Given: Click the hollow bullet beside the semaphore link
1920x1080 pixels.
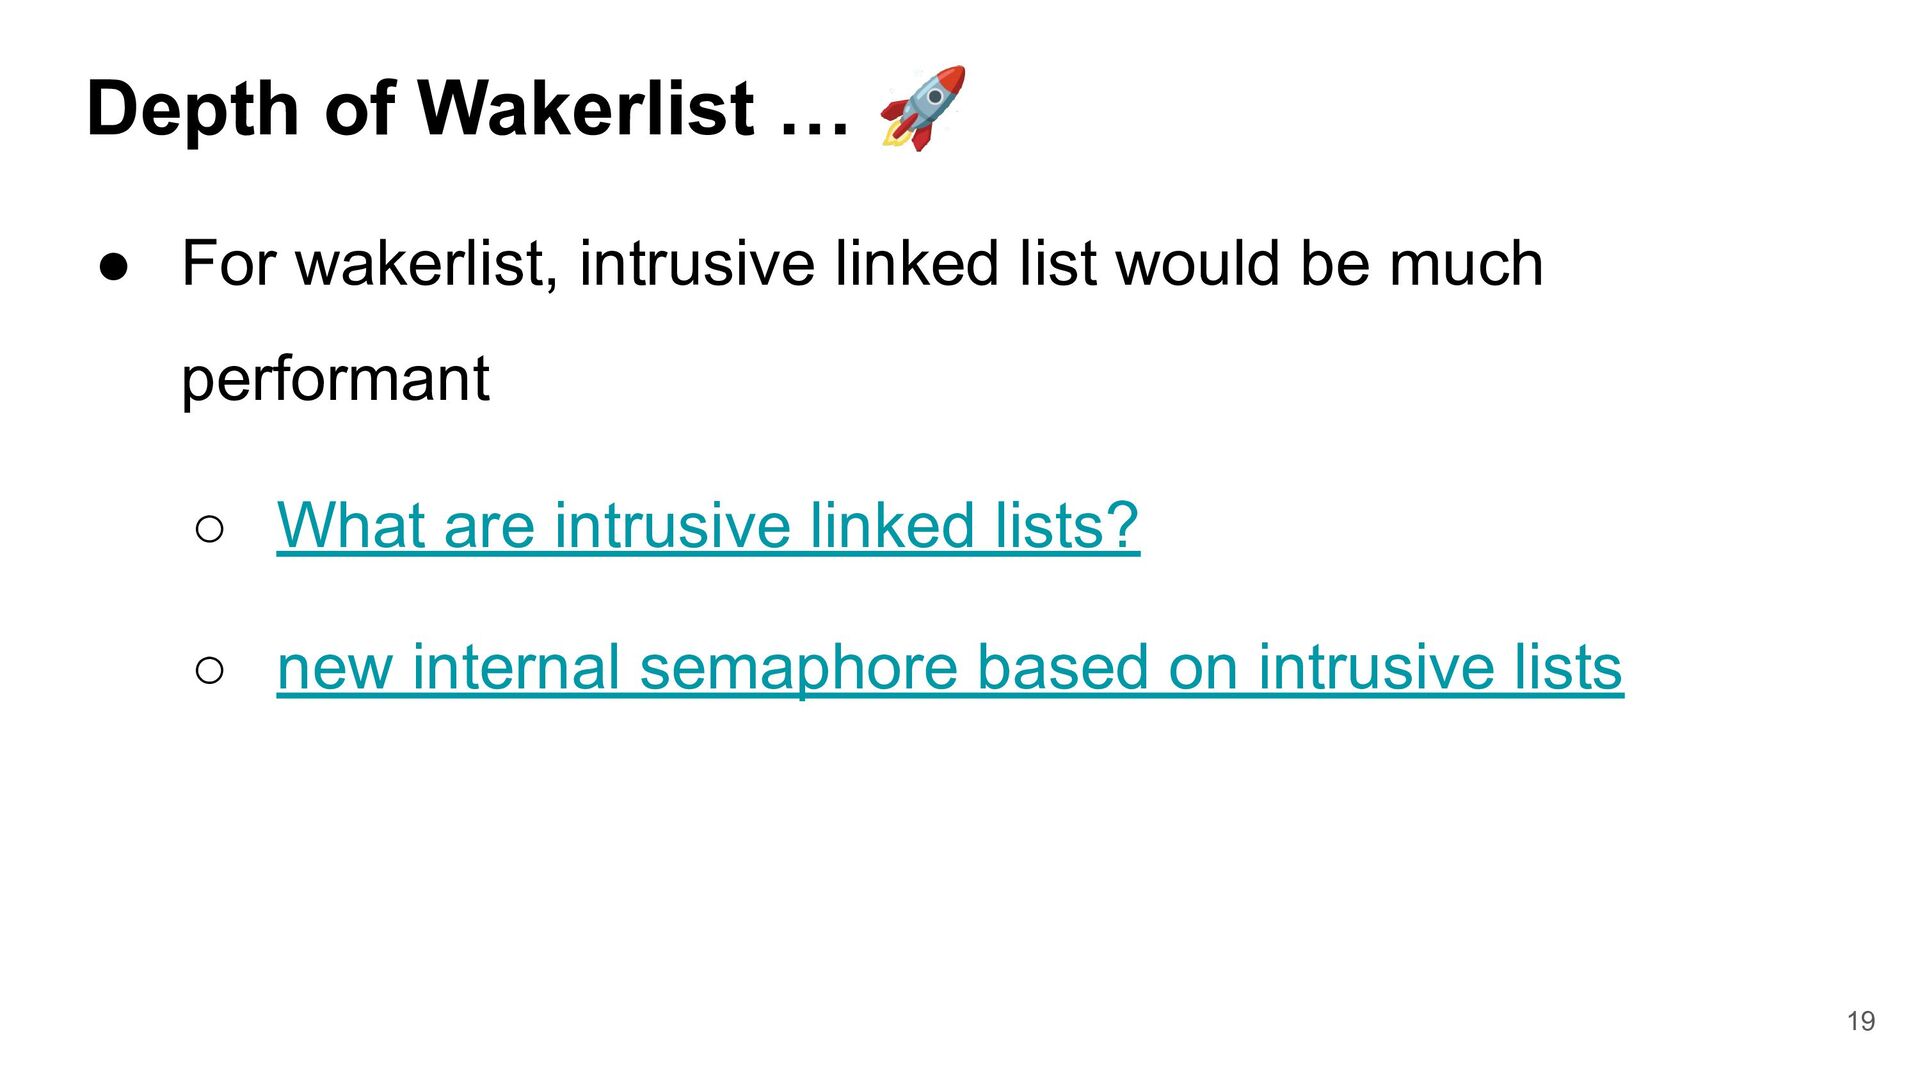Looking at the screenshot, I should pos(210,671).
